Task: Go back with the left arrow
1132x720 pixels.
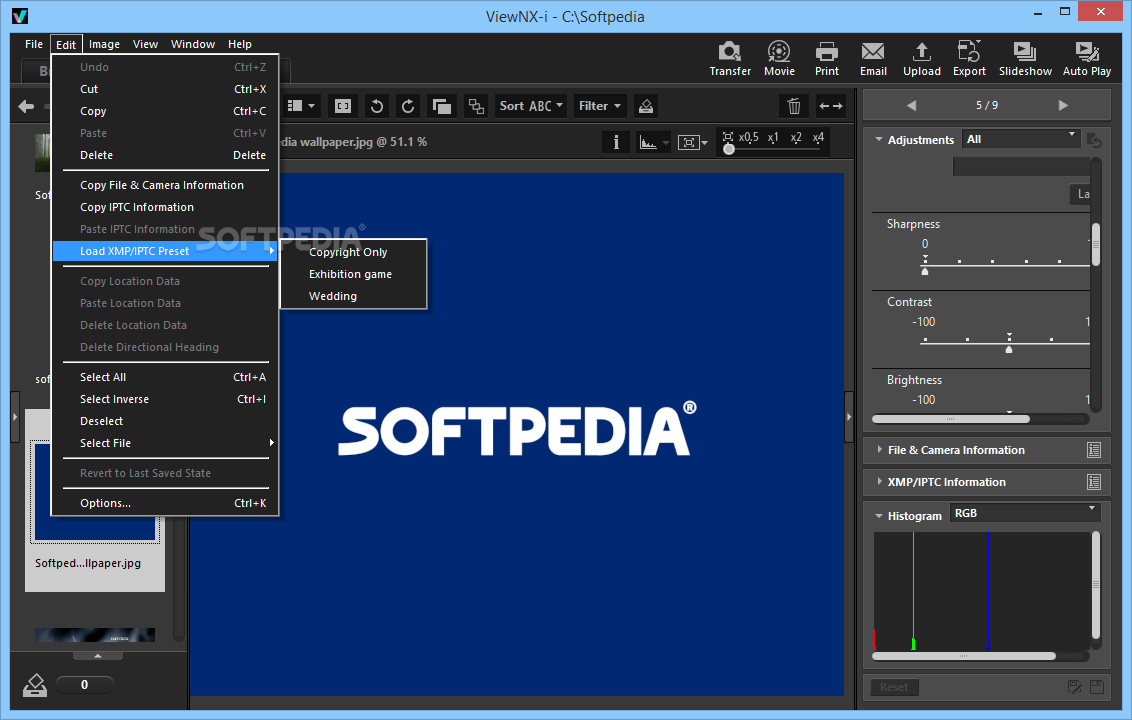Action: pos(27,107)
